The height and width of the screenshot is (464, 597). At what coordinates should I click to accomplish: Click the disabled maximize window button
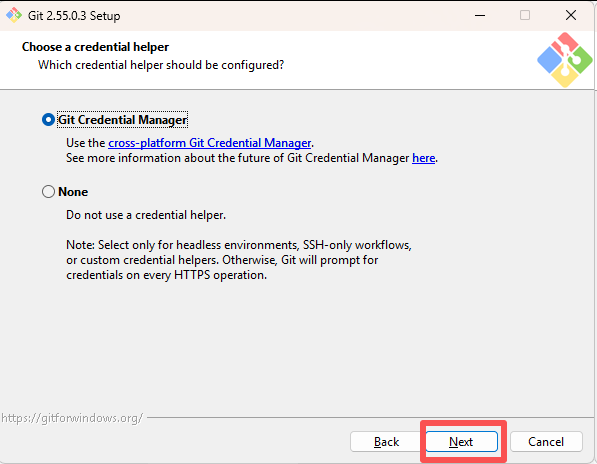point(525,15)
